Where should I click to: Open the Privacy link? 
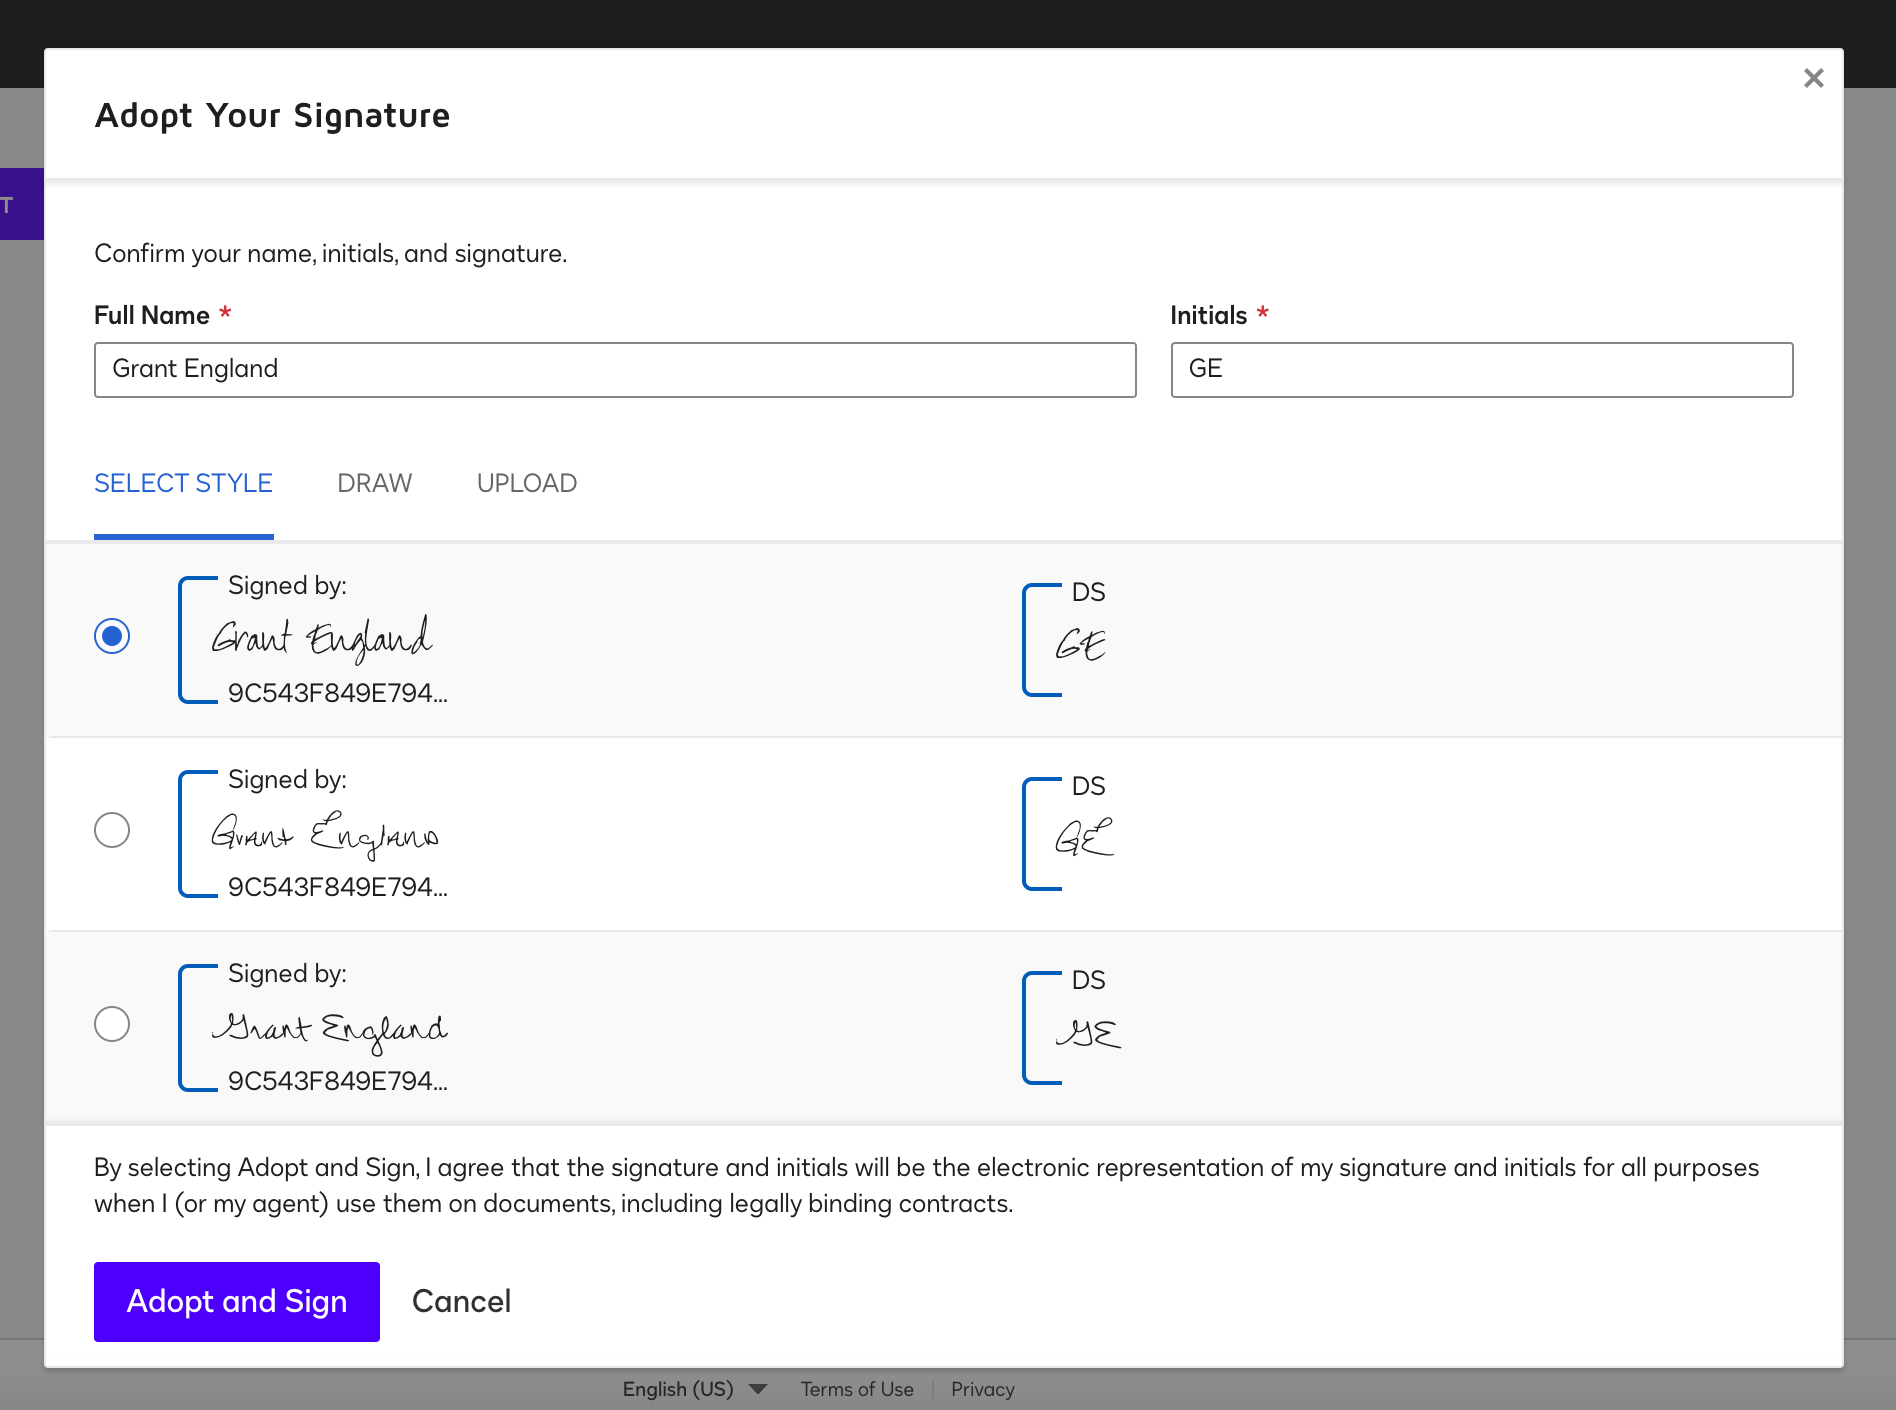coord(982,1389)
